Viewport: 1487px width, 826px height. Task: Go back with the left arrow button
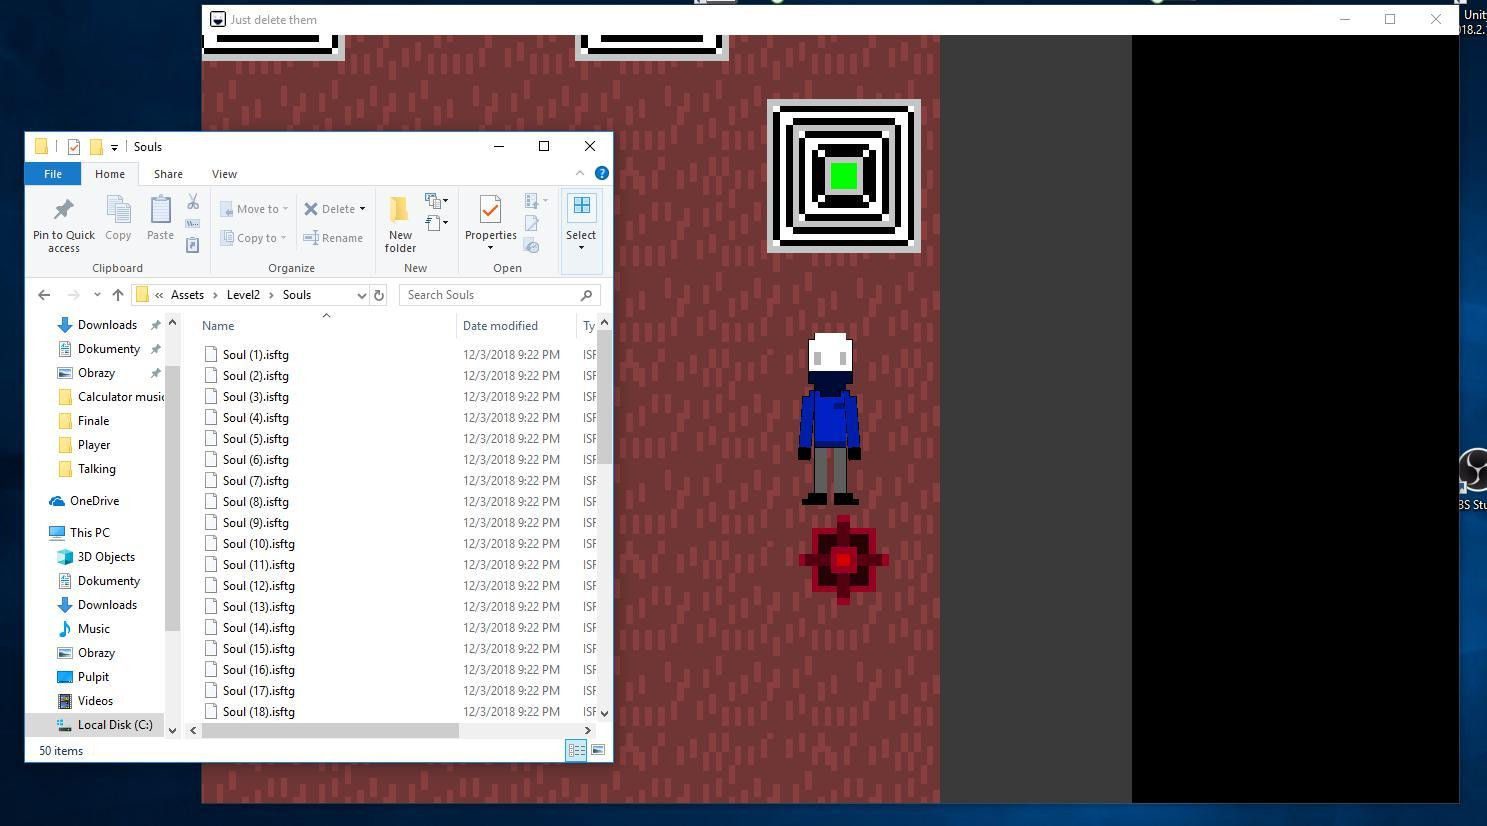[44, 295]
